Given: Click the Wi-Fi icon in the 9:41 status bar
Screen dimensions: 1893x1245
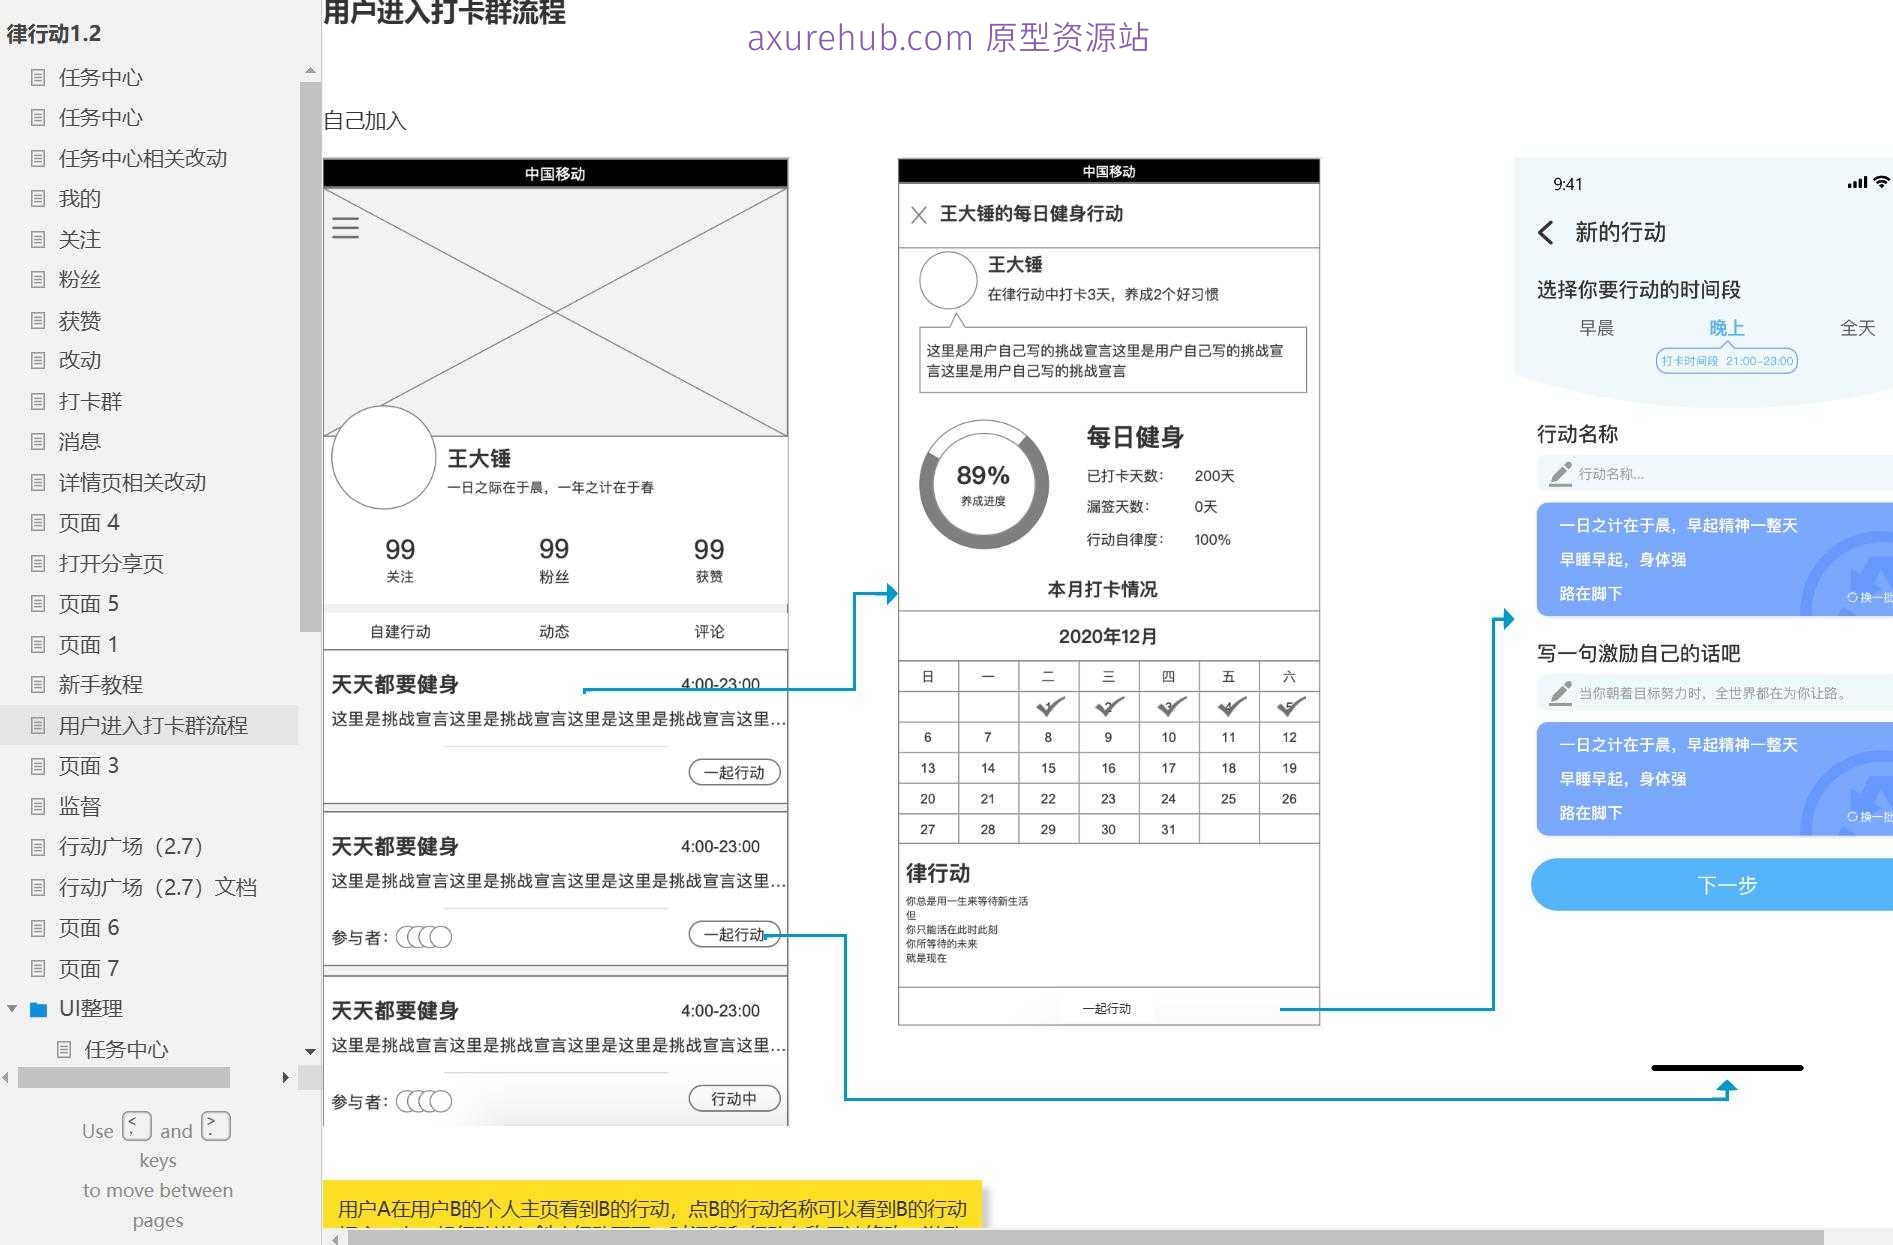Looking at the screenshot, I should tap(1883, 181).
